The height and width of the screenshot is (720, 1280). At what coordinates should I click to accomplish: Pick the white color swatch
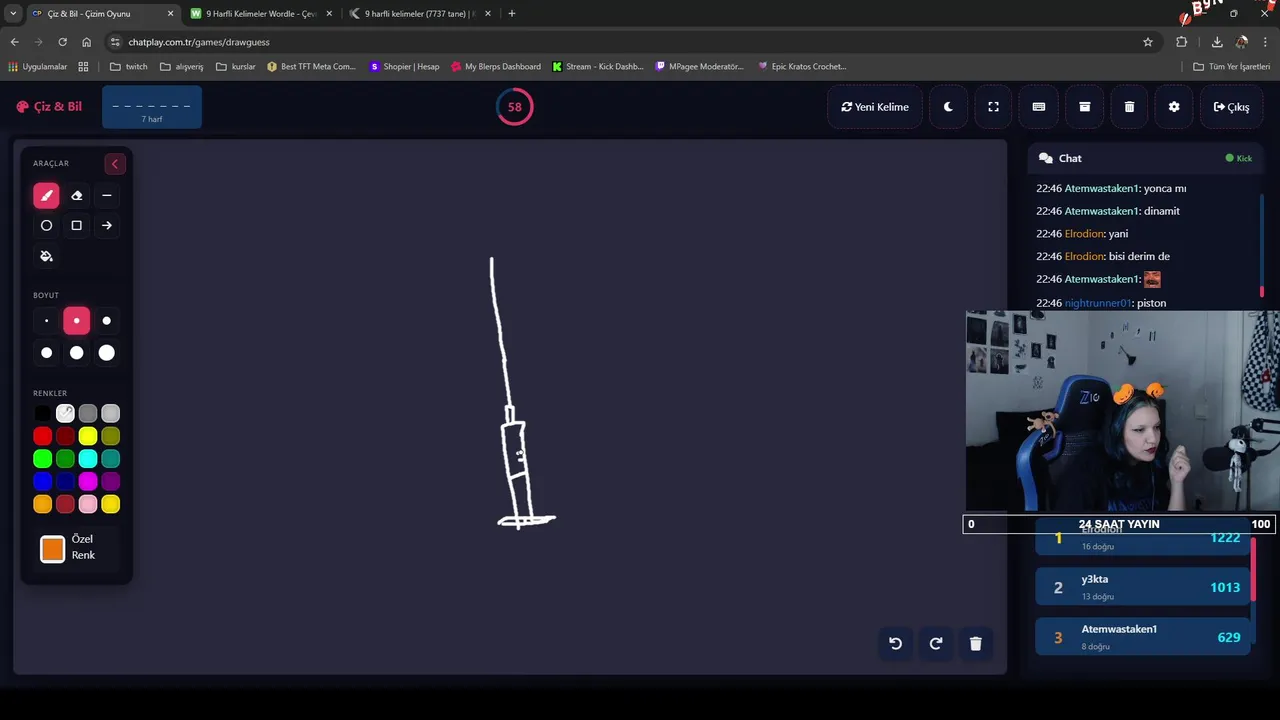tap(65, 413)
